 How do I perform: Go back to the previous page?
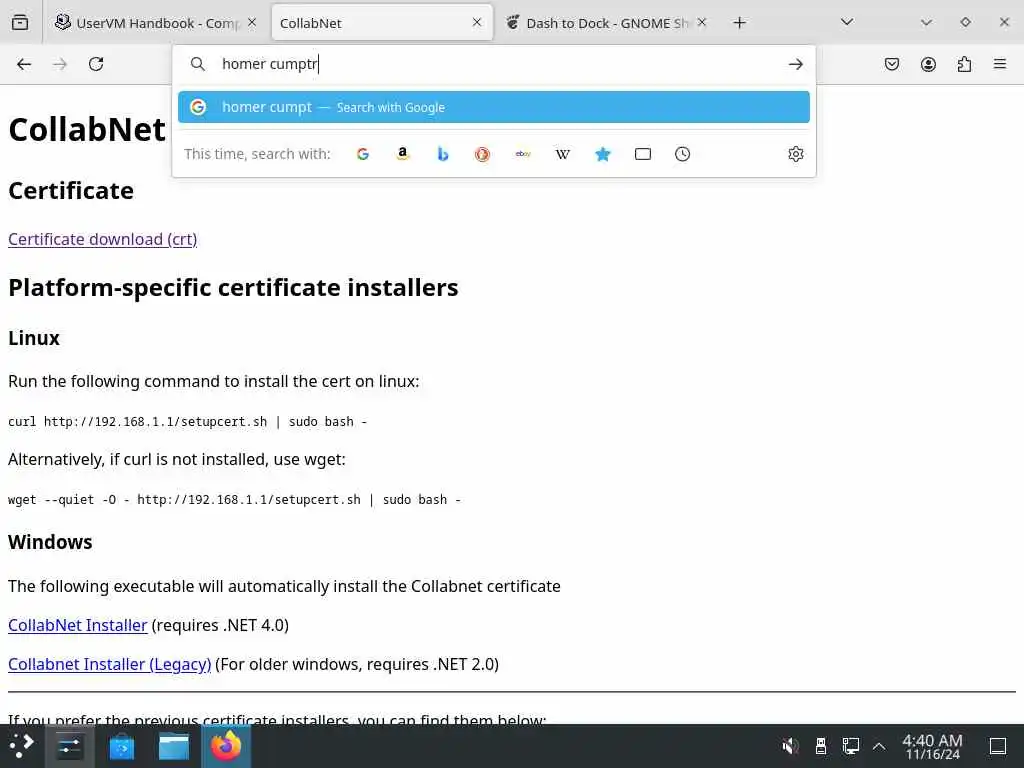click(24, 64)
